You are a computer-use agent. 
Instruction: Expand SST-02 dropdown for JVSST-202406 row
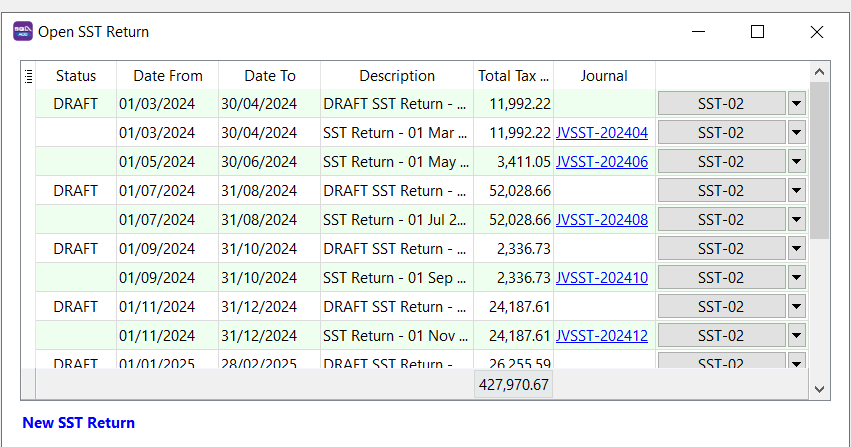pyautogui.click(x=796, y=162)
